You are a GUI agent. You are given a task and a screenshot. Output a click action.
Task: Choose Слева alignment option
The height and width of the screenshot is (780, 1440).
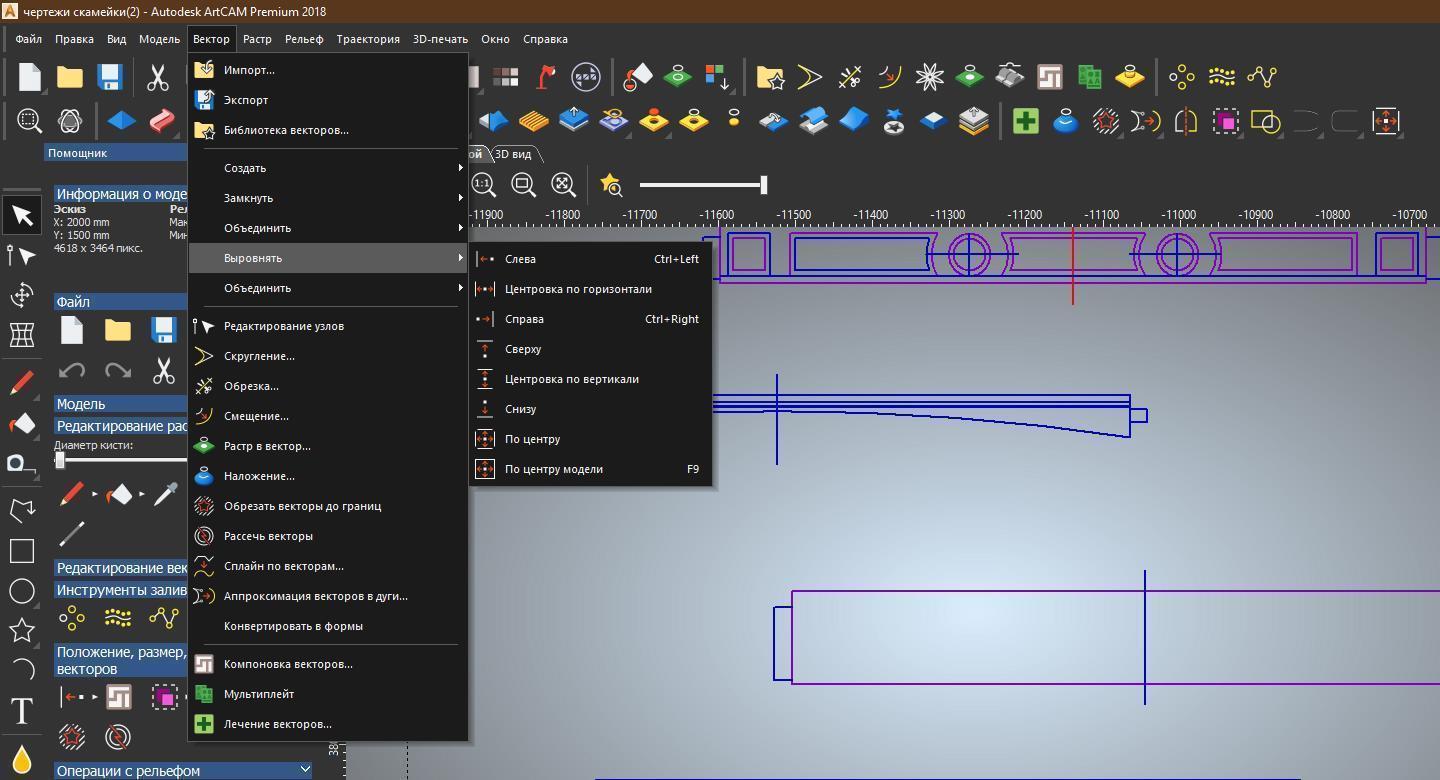(x=591, y=259)
